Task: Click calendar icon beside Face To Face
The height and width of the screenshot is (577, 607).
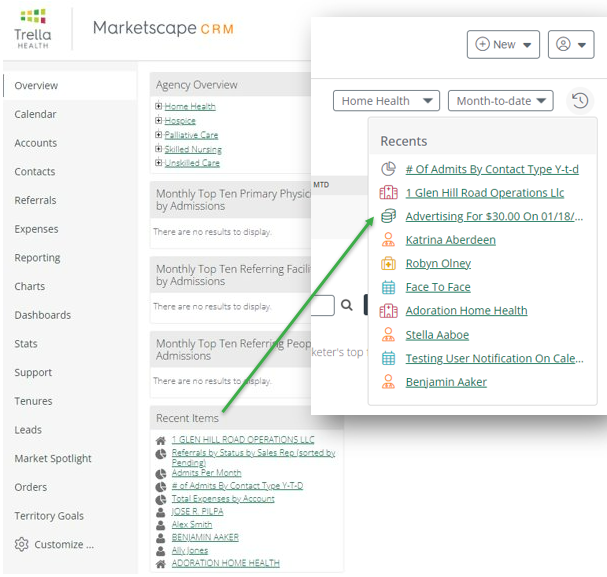Action: tap(388, 287)
